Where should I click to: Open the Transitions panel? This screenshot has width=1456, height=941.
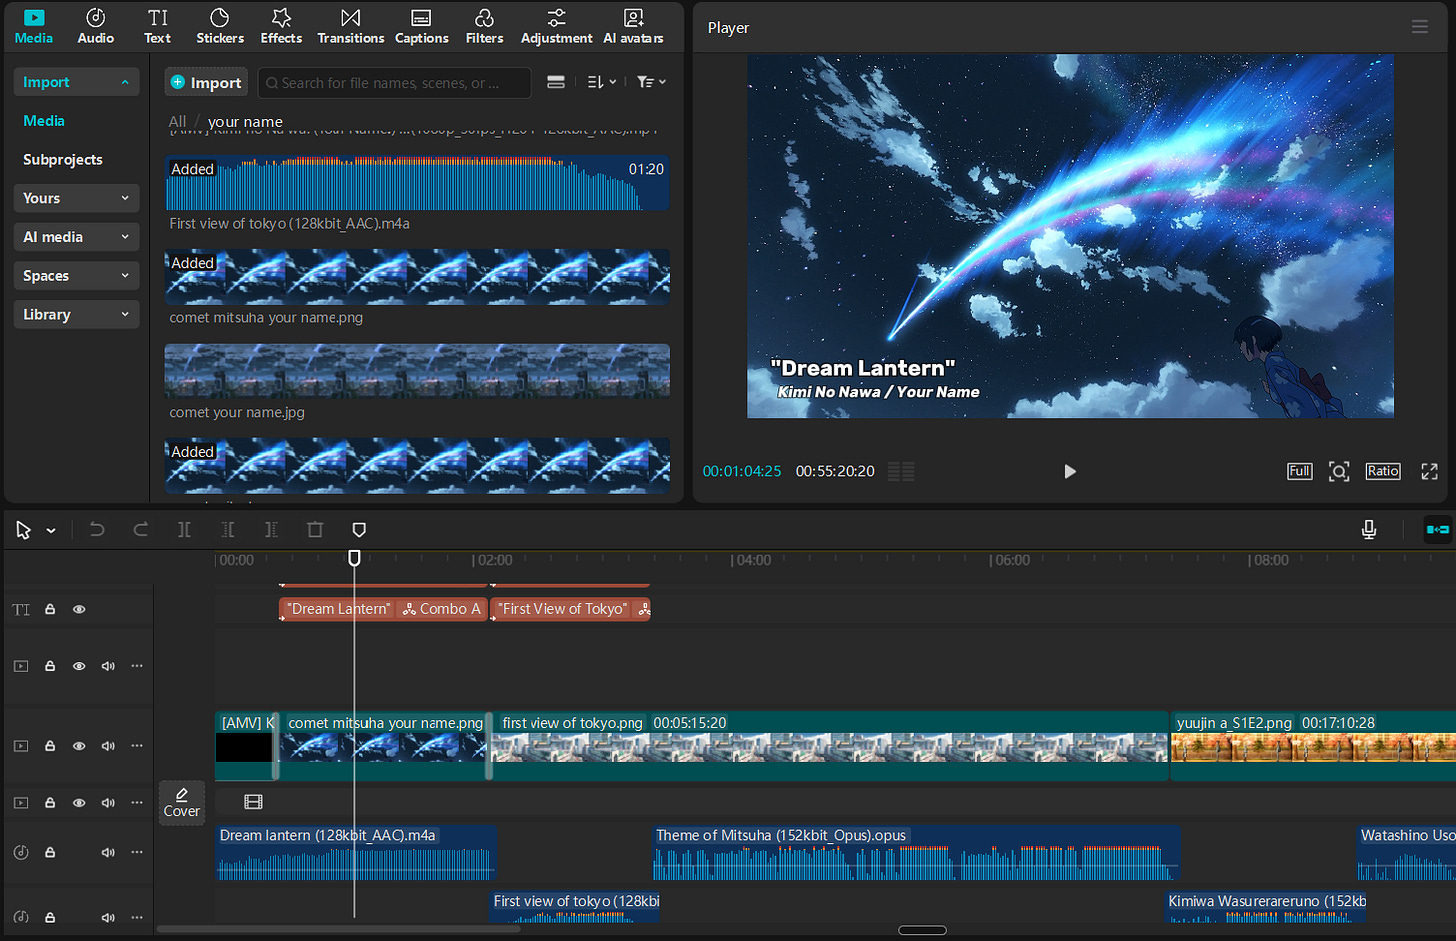[350, 27]
